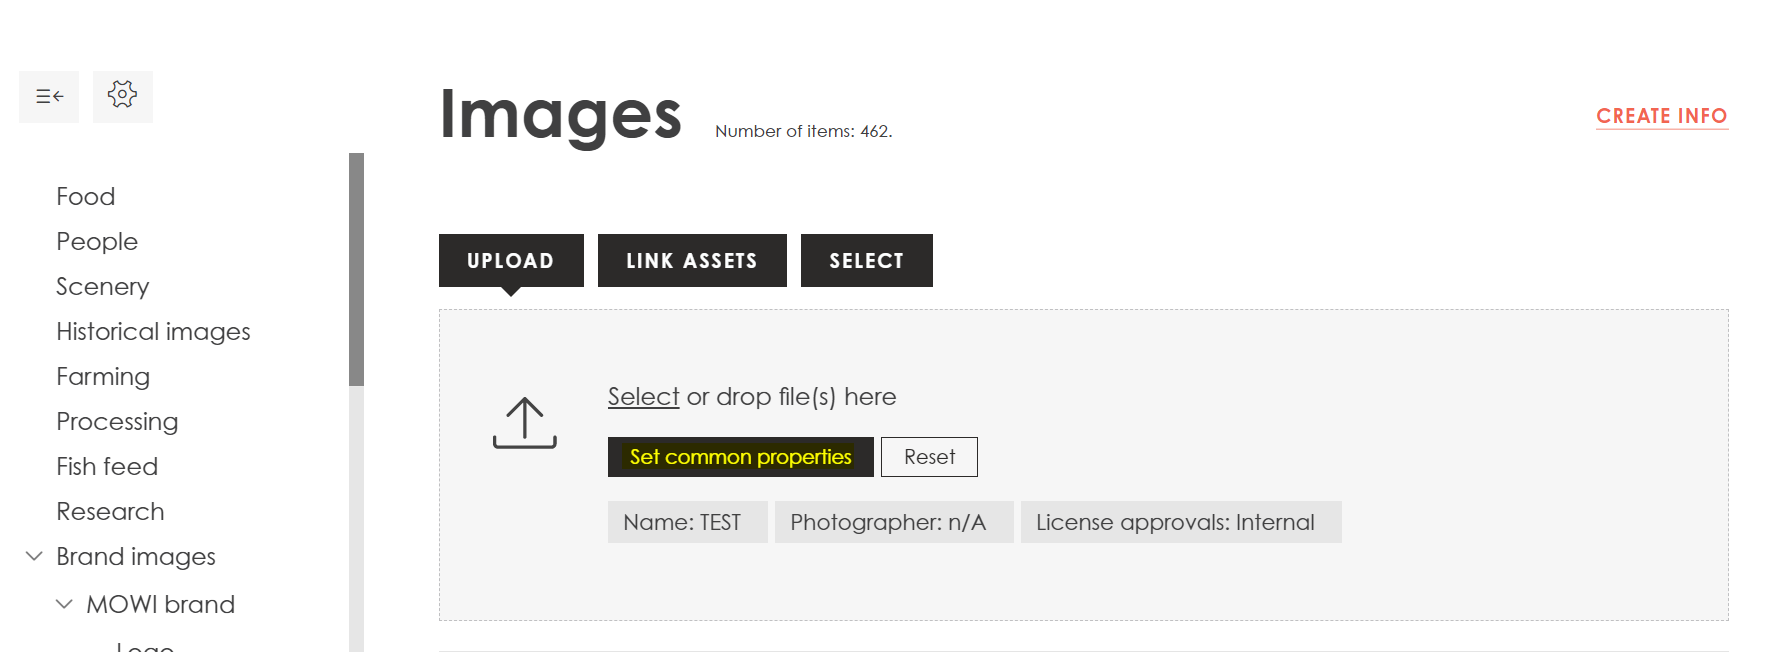The width and height of the screenshot is (1768, 652).
Task: Click the sidebar scrollbar thumb
Action: (356, 269)
